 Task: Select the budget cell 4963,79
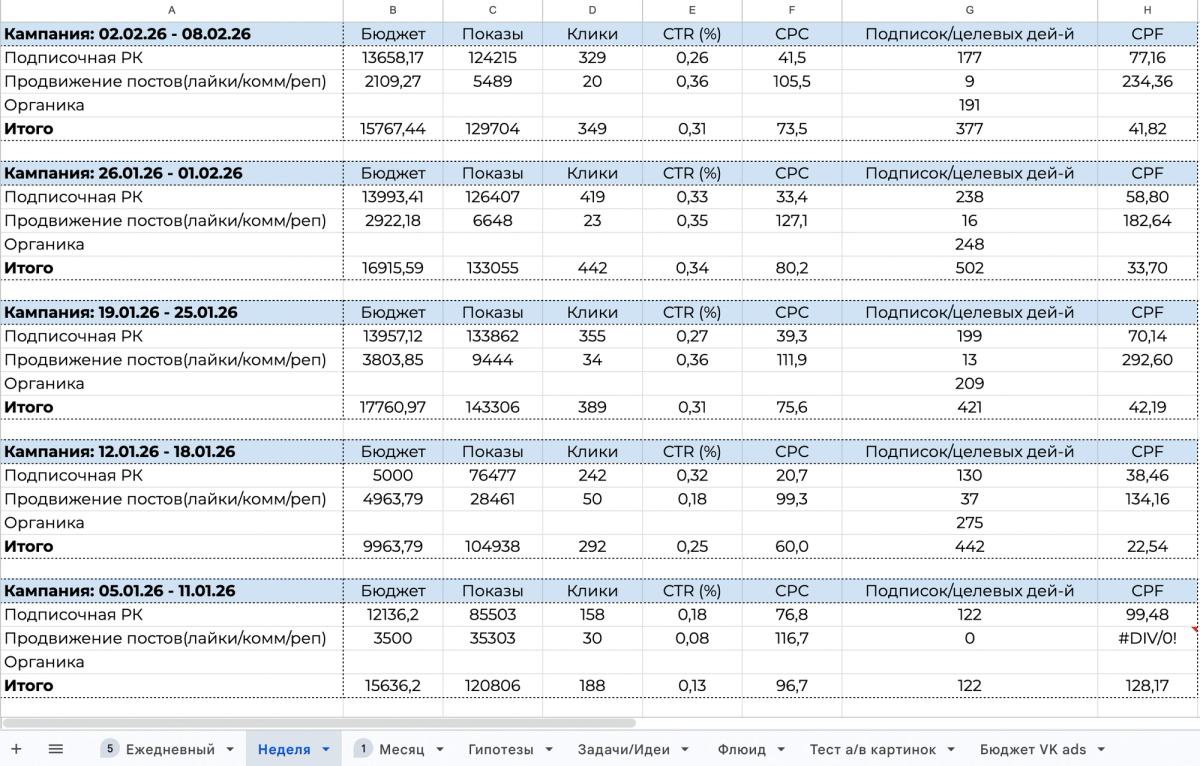[393, 499]
